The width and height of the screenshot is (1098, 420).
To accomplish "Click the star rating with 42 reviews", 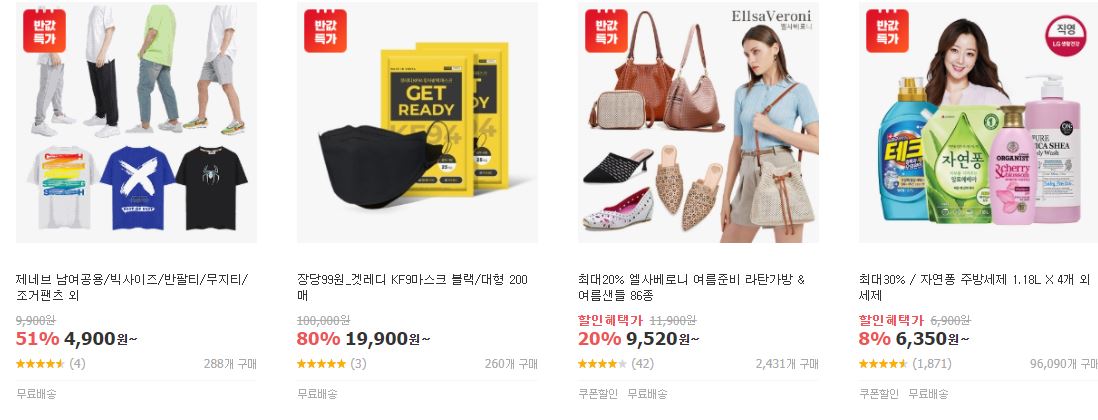I will coord(602,364).
